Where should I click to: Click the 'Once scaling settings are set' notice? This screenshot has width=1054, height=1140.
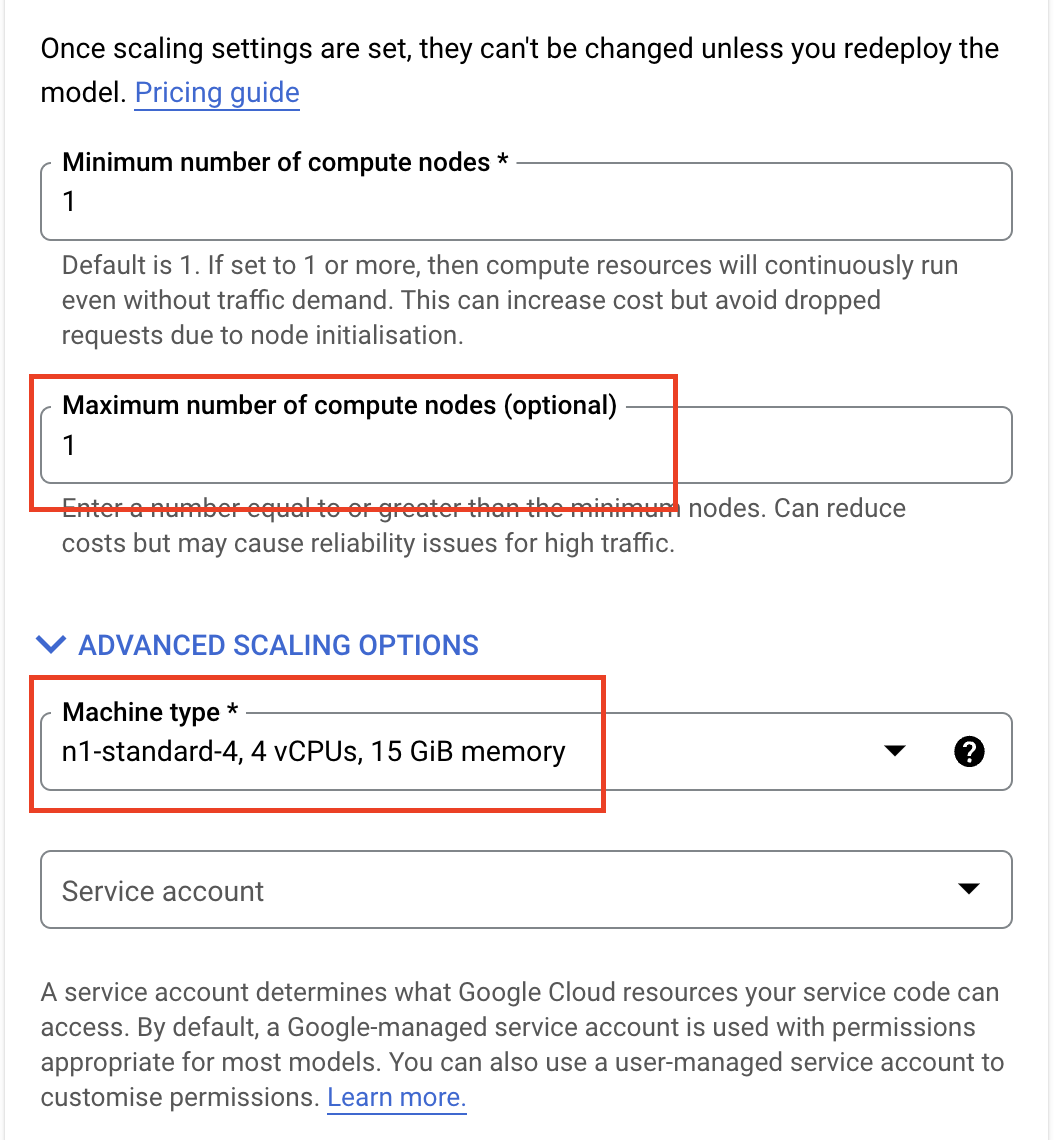tap(520, 49)
